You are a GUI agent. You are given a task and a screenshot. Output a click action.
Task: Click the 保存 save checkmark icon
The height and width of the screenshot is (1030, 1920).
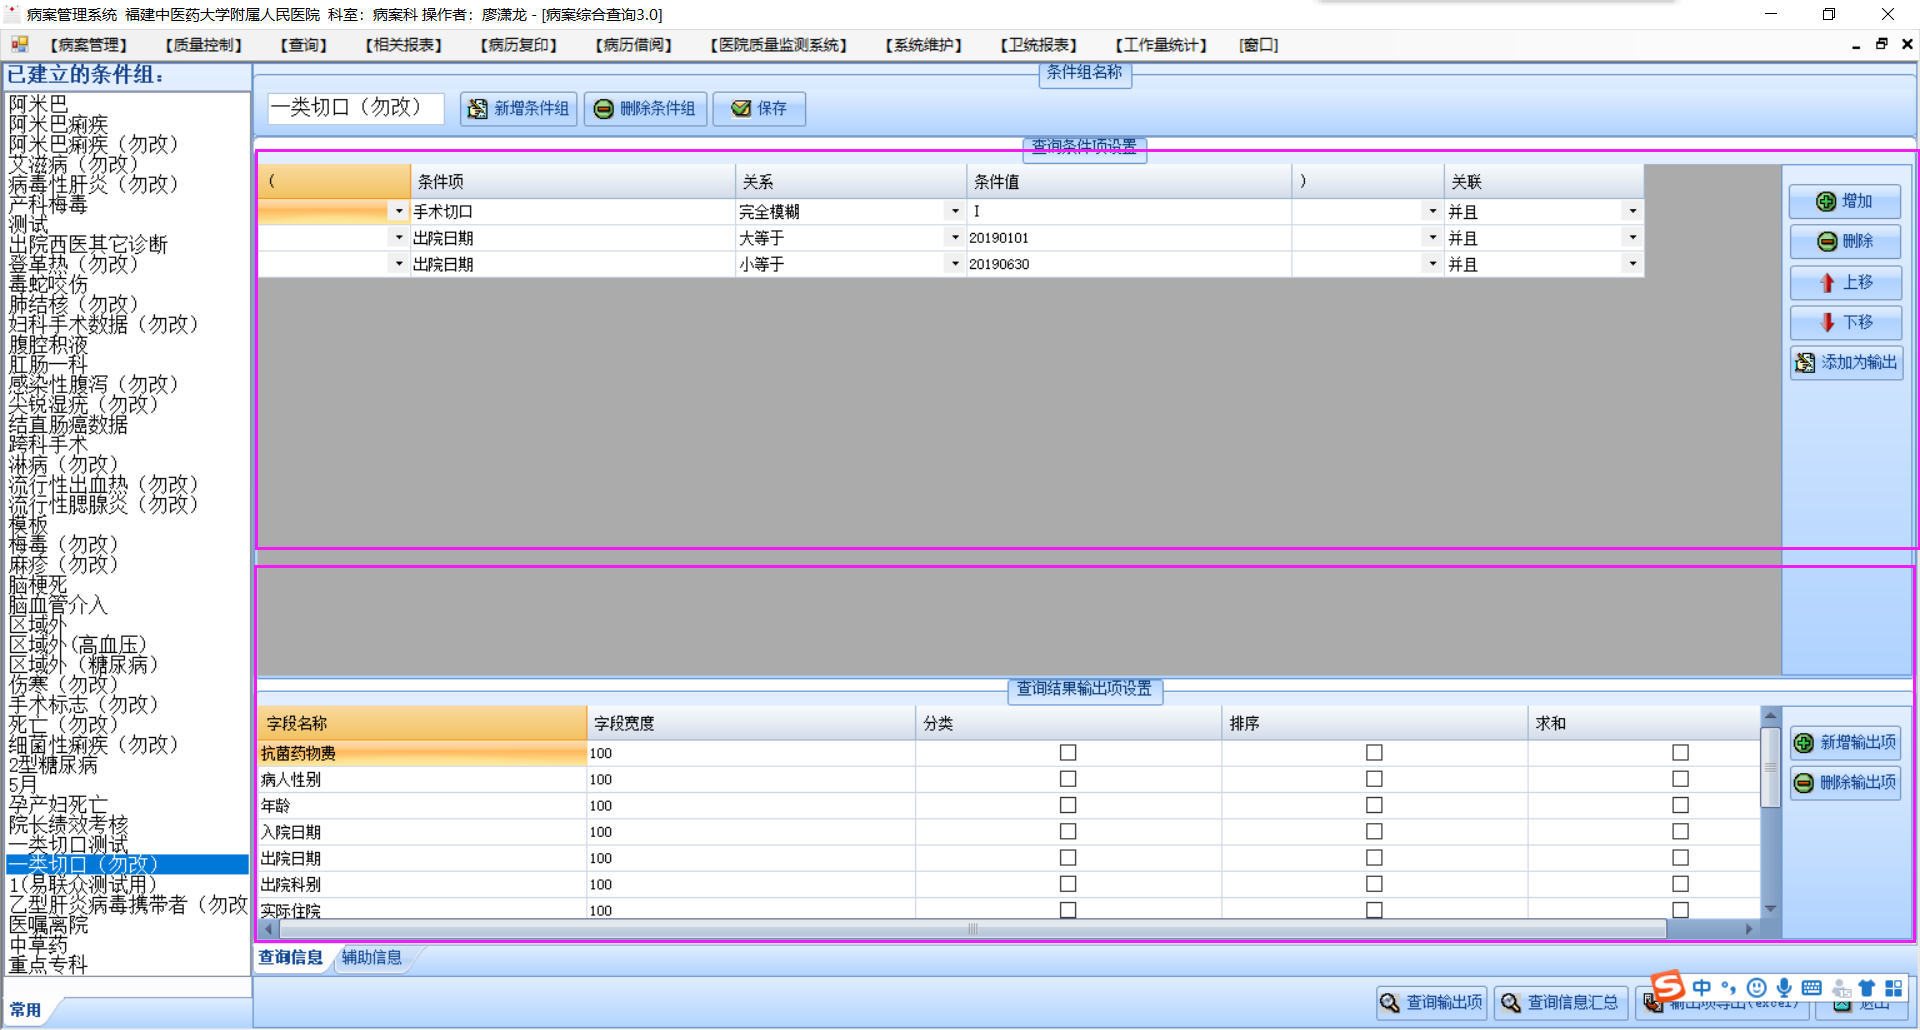click(741, 108)
